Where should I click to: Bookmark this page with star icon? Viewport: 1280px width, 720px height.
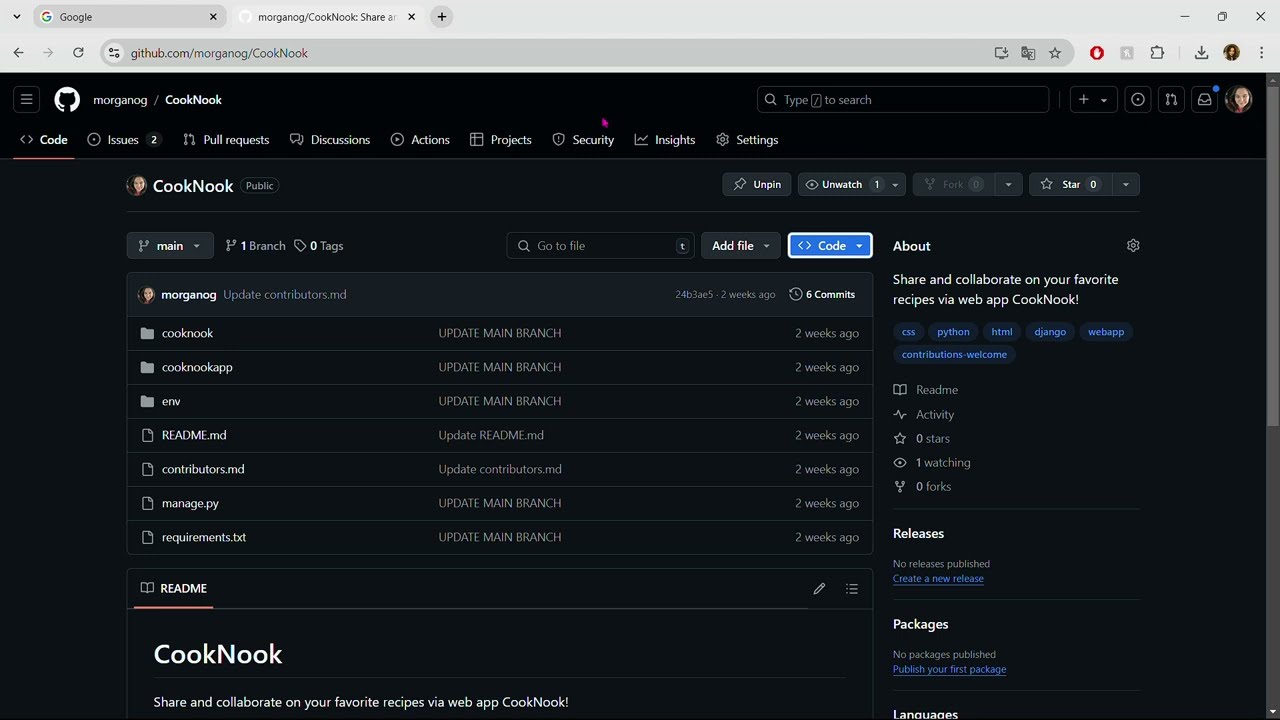[x=1055, y=53]
